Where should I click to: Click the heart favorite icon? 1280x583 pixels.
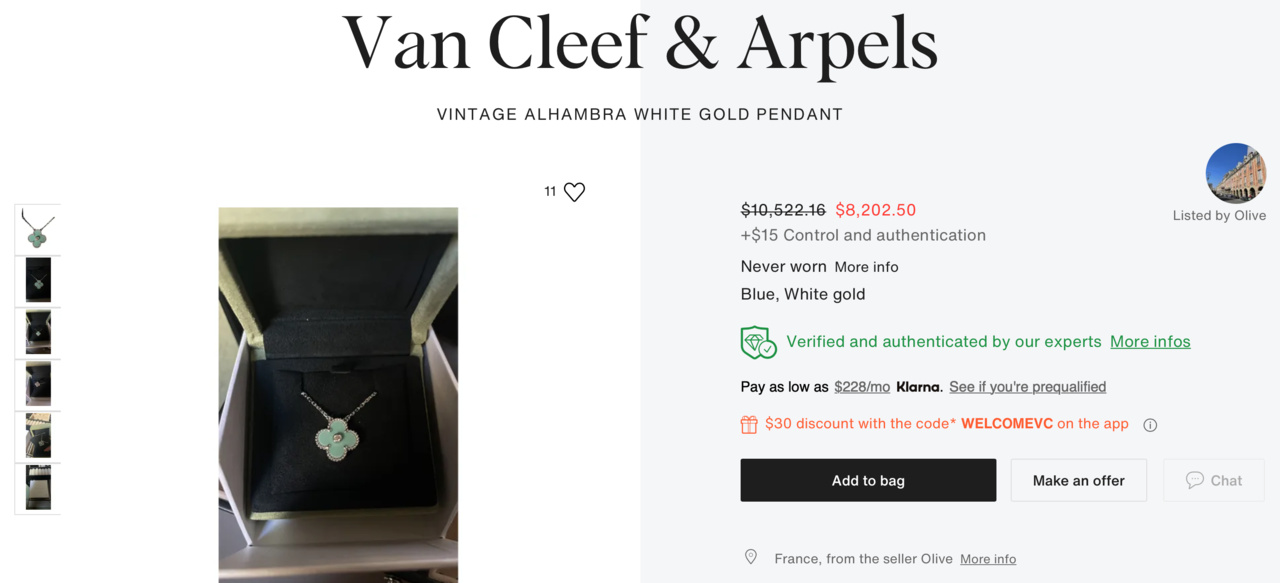tap(574, 192)
